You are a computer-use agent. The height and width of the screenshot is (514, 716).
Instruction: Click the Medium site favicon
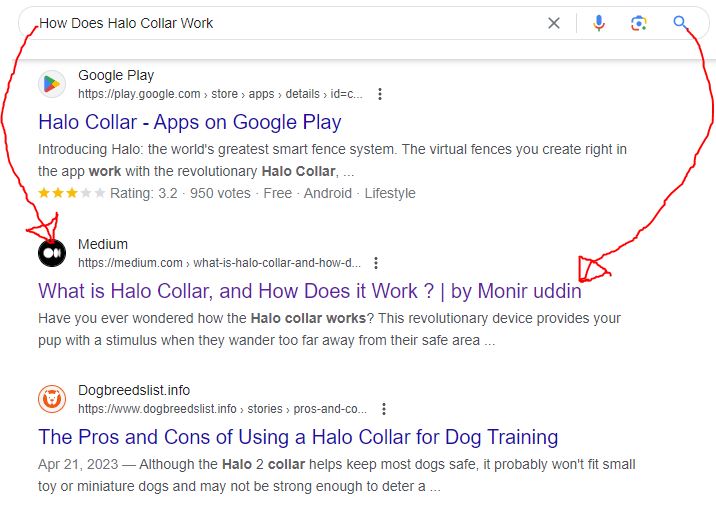click(x=52, y=253)
